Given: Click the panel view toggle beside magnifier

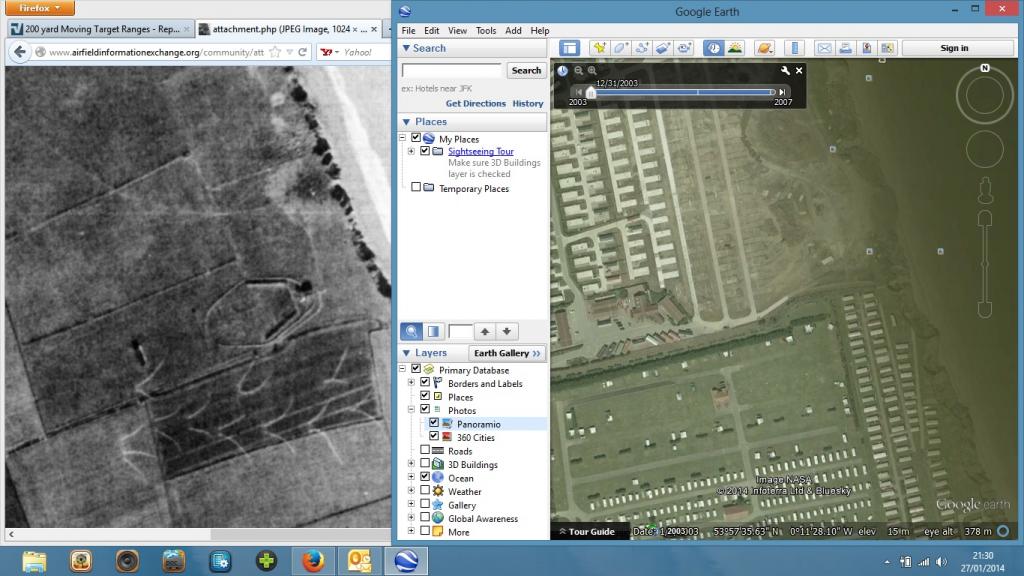Looking at the screenshot, I should [433, 332].
